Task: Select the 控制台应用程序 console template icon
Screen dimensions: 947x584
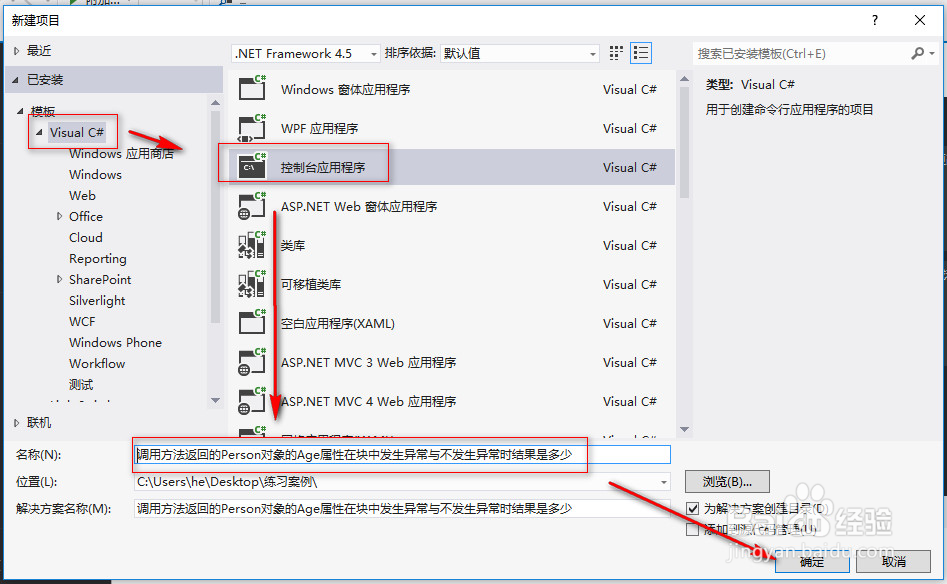Action: [x=252, y=167]
